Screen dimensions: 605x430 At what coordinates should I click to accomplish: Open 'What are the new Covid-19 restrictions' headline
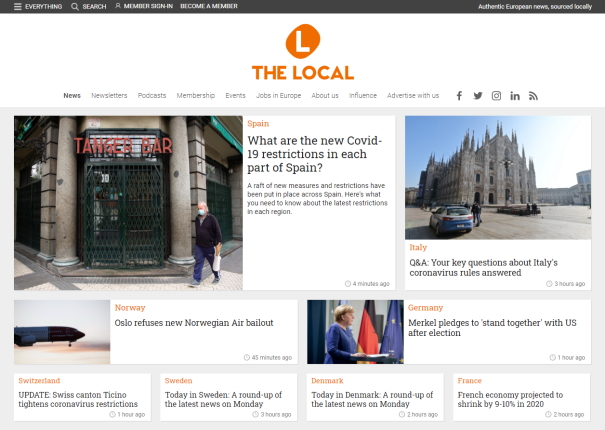(x=314, y=154)
